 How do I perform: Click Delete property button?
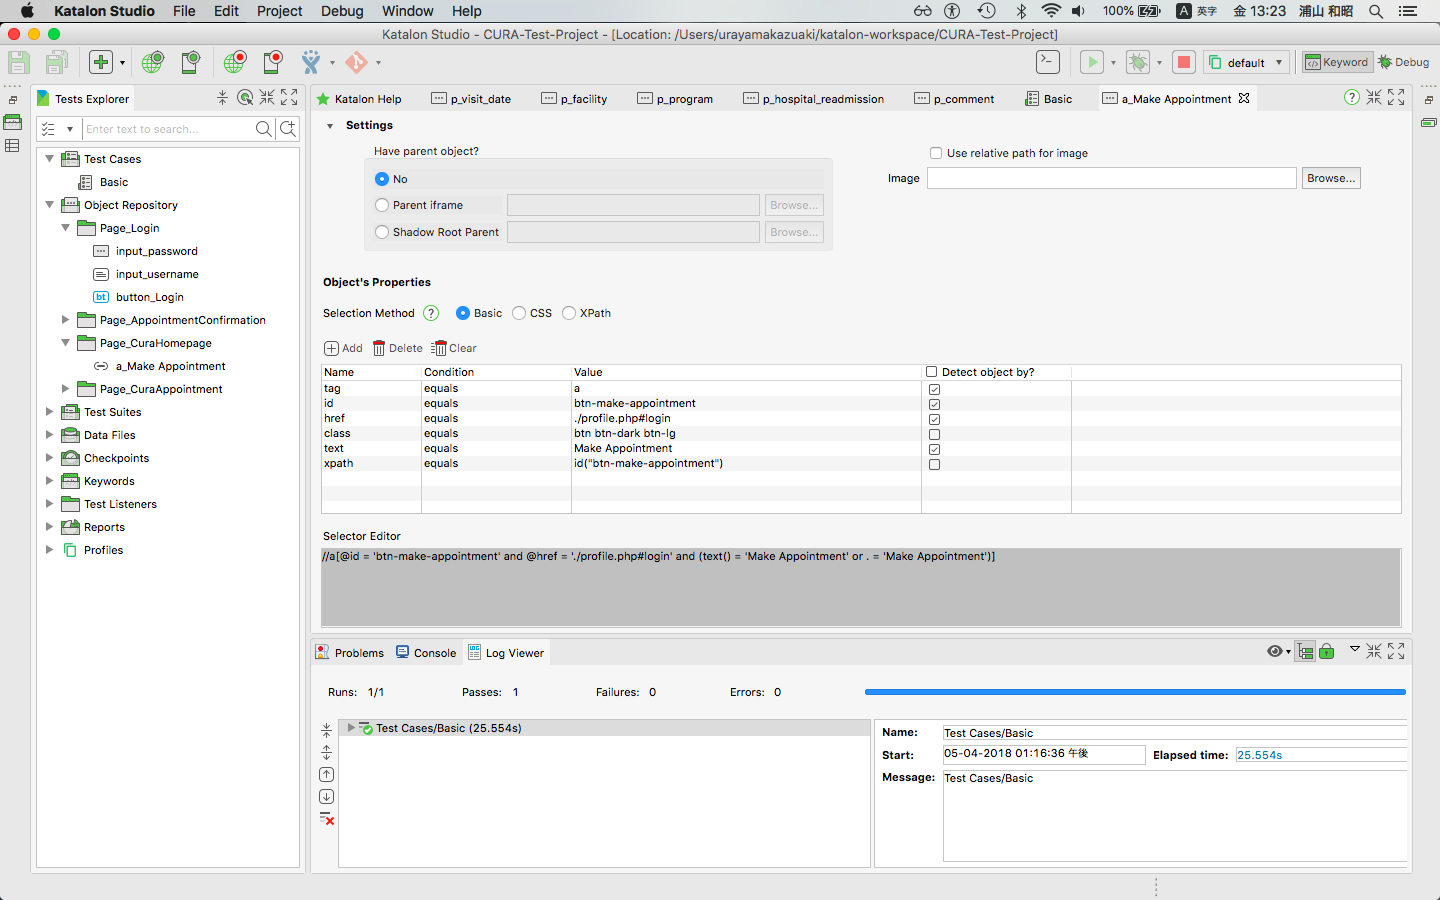397,348
